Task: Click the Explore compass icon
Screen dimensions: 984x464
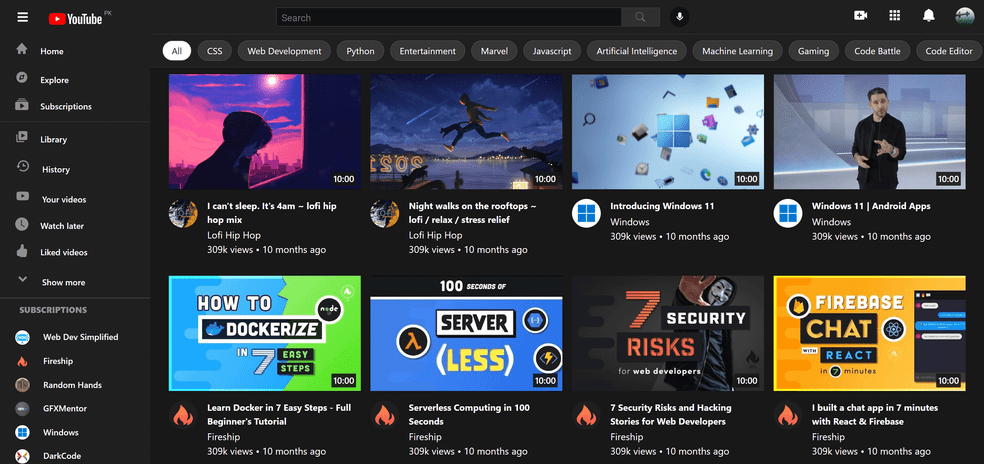Action: 22,77
